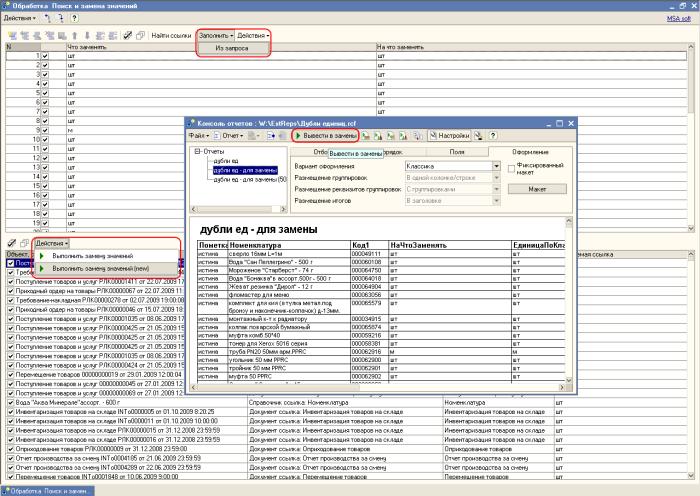Click the Вывести в замены button
The width and height of the screenshot is (700, 496).
[x=325, y=135]
